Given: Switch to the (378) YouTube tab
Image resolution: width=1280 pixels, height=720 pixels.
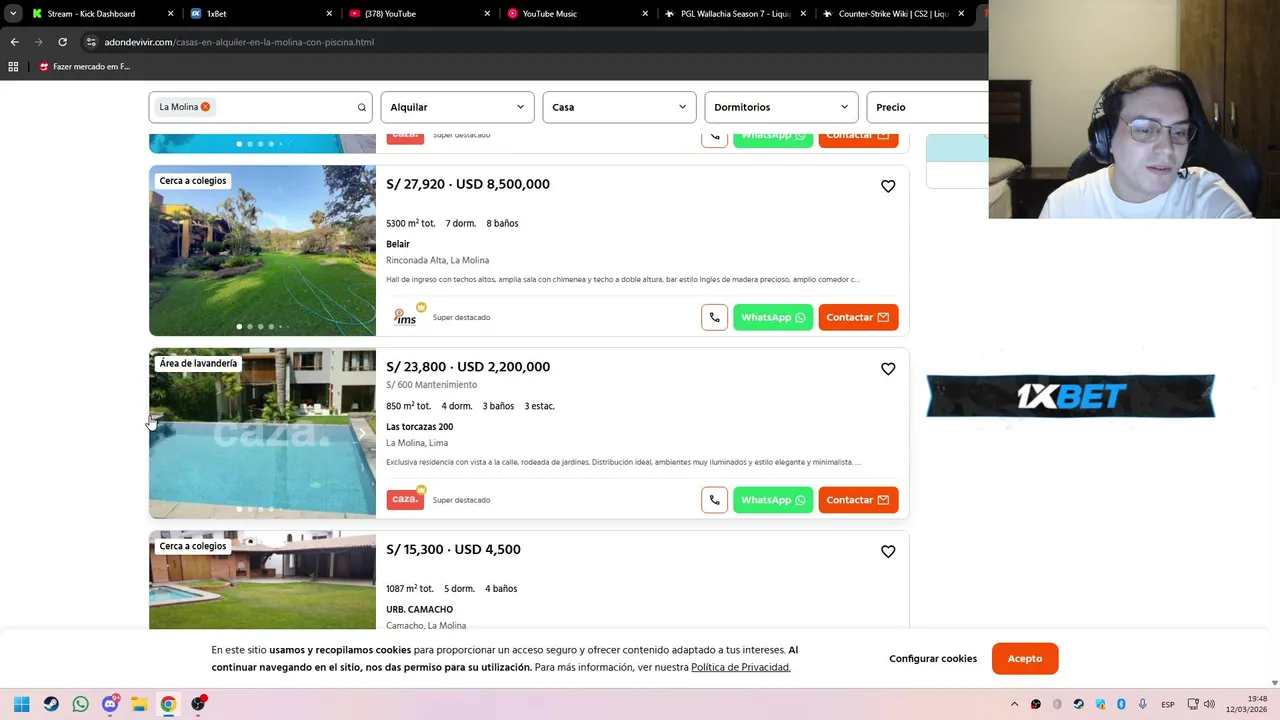Looking at the screenshot, I should pyautogui.click(x=418, y=14).
